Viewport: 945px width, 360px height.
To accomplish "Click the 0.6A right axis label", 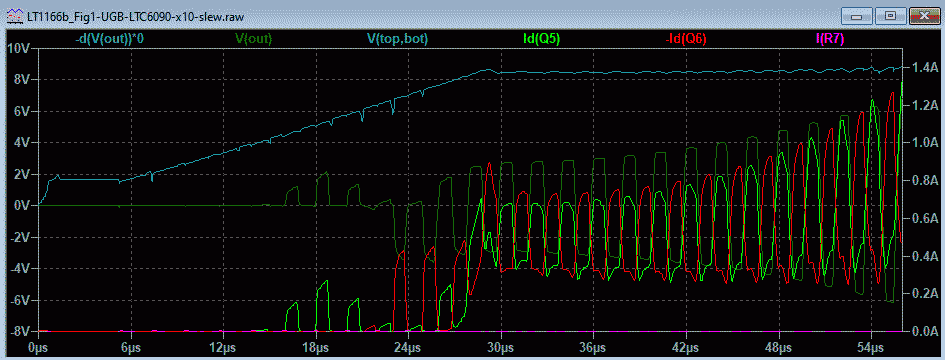I will [925, 218].
